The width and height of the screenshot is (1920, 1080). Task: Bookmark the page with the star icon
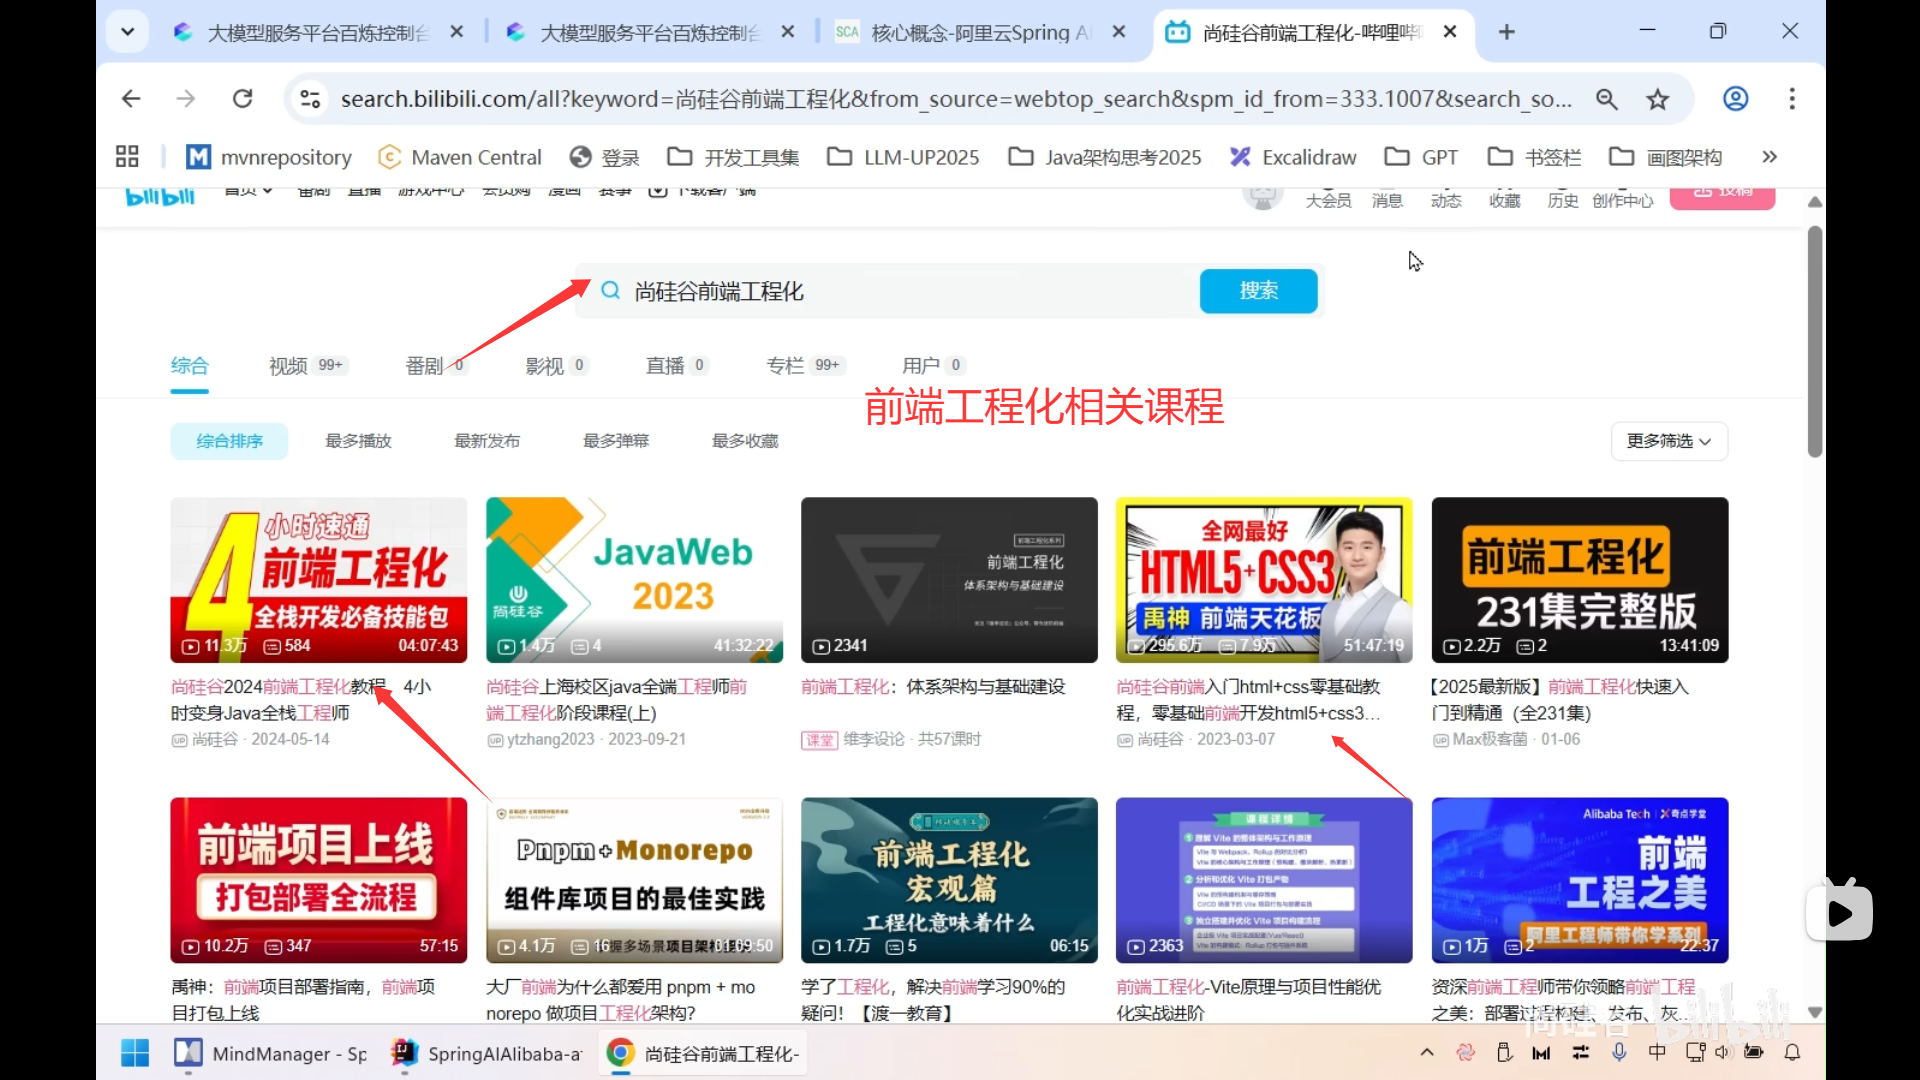1658,98
